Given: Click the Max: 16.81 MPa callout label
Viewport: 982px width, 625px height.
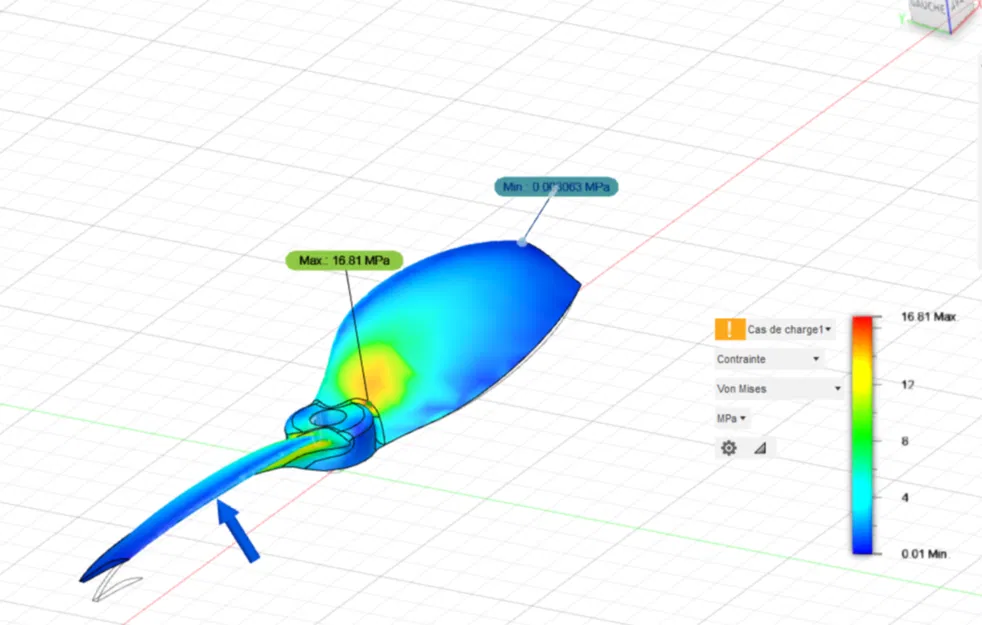Looking at the screenshot, I should (x=344, y=260).
